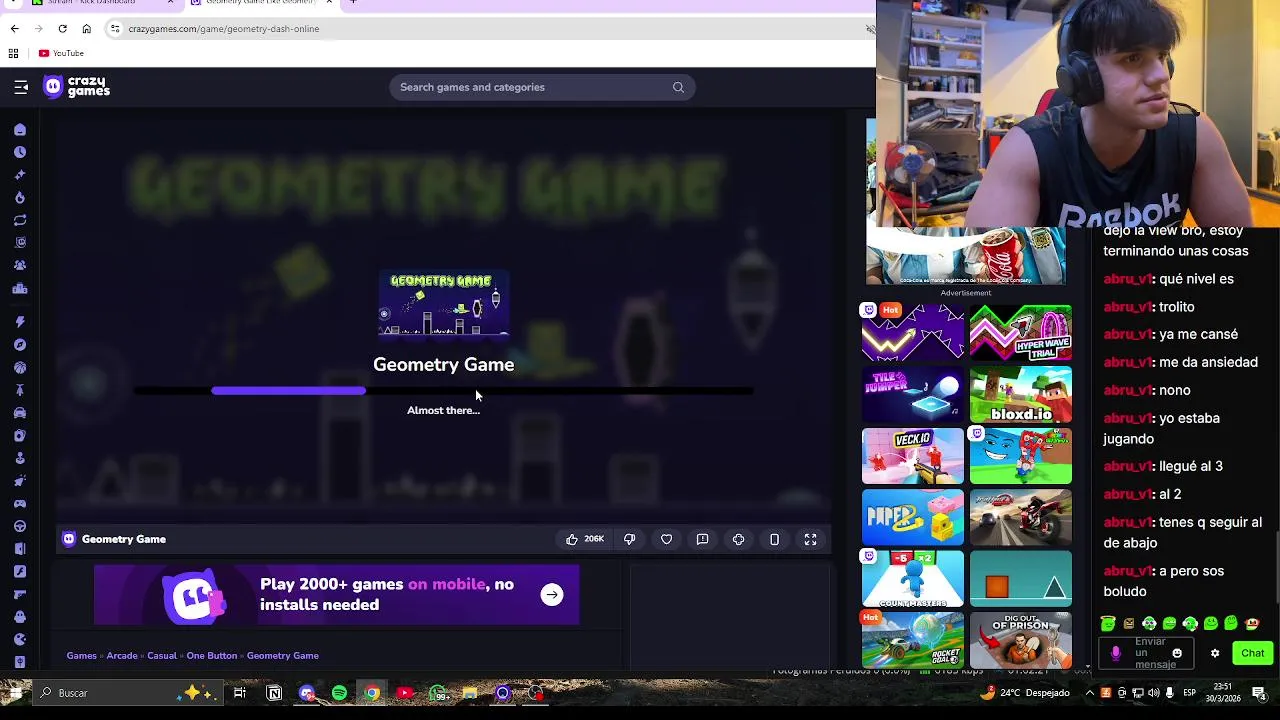Open a new browser tab
This screenshot has height=720, width=1280.
pyautogui.click(x=353, y=3)
